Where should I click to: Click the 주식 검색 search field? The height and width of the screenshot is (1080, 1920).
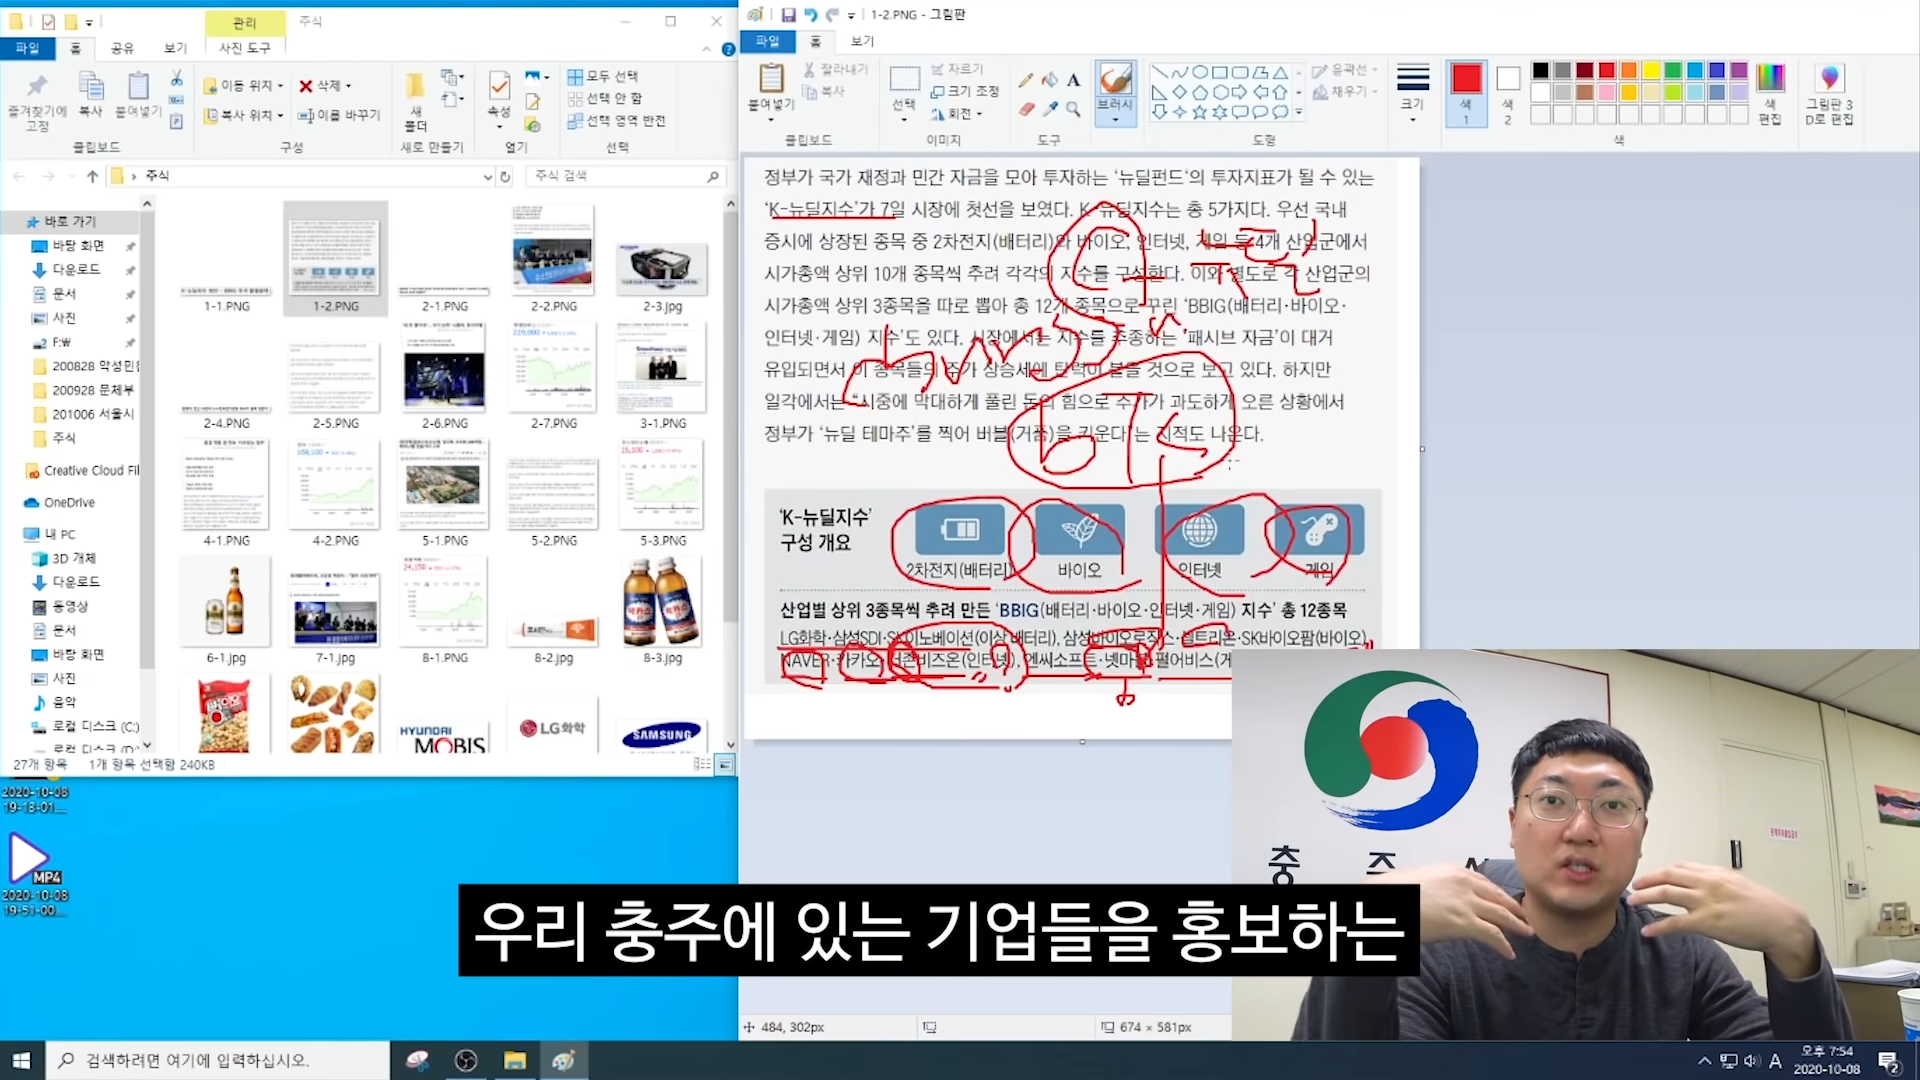(x=624, y=176)
